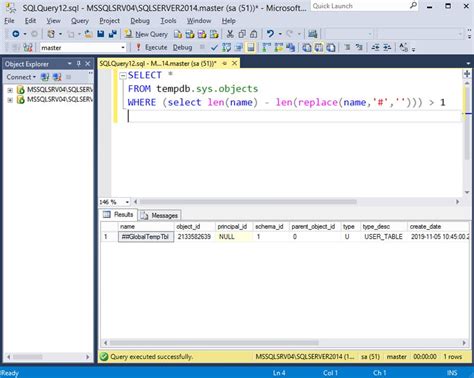474x378 pixels.
Task: Open the 146 % zoom dropdown
Action: point(127,202)
